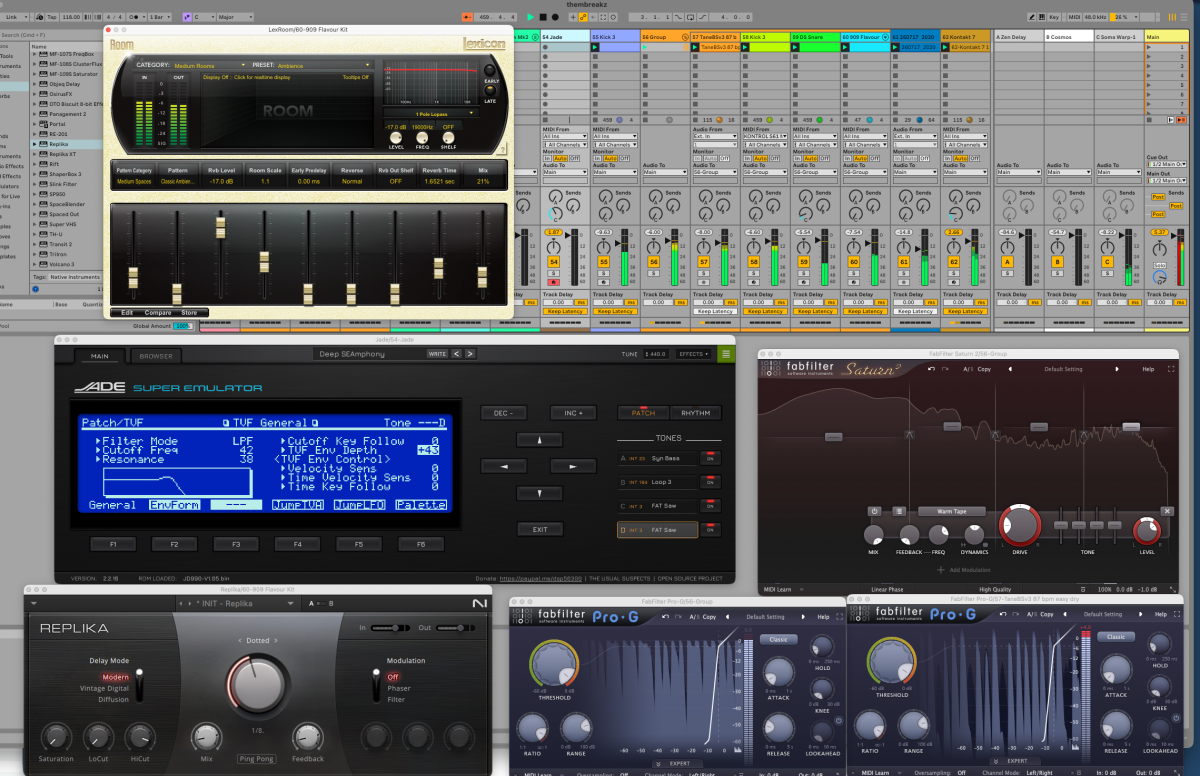Select next Jade preset arrow
The image size is (1200, 776).
pos(470,354)
